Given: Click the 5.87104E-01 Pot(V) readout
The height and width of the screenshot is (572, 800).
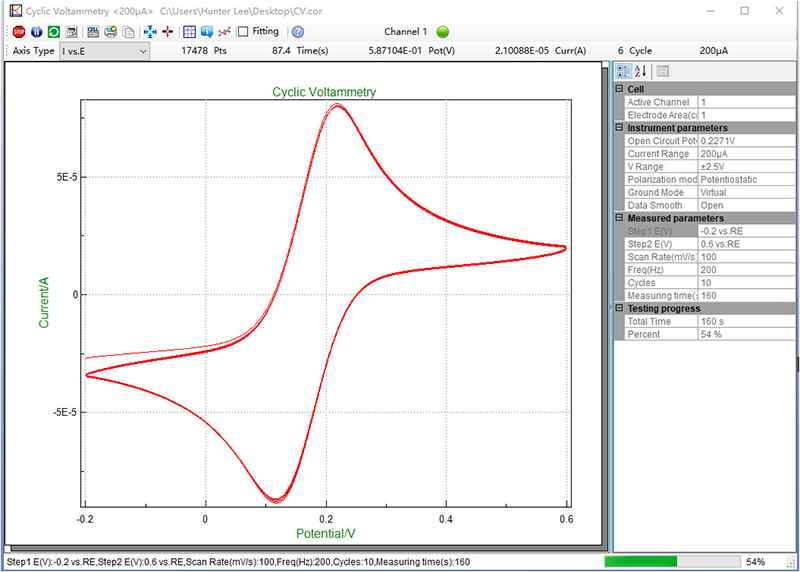Looking at the screenshot, I should [411, 51].
